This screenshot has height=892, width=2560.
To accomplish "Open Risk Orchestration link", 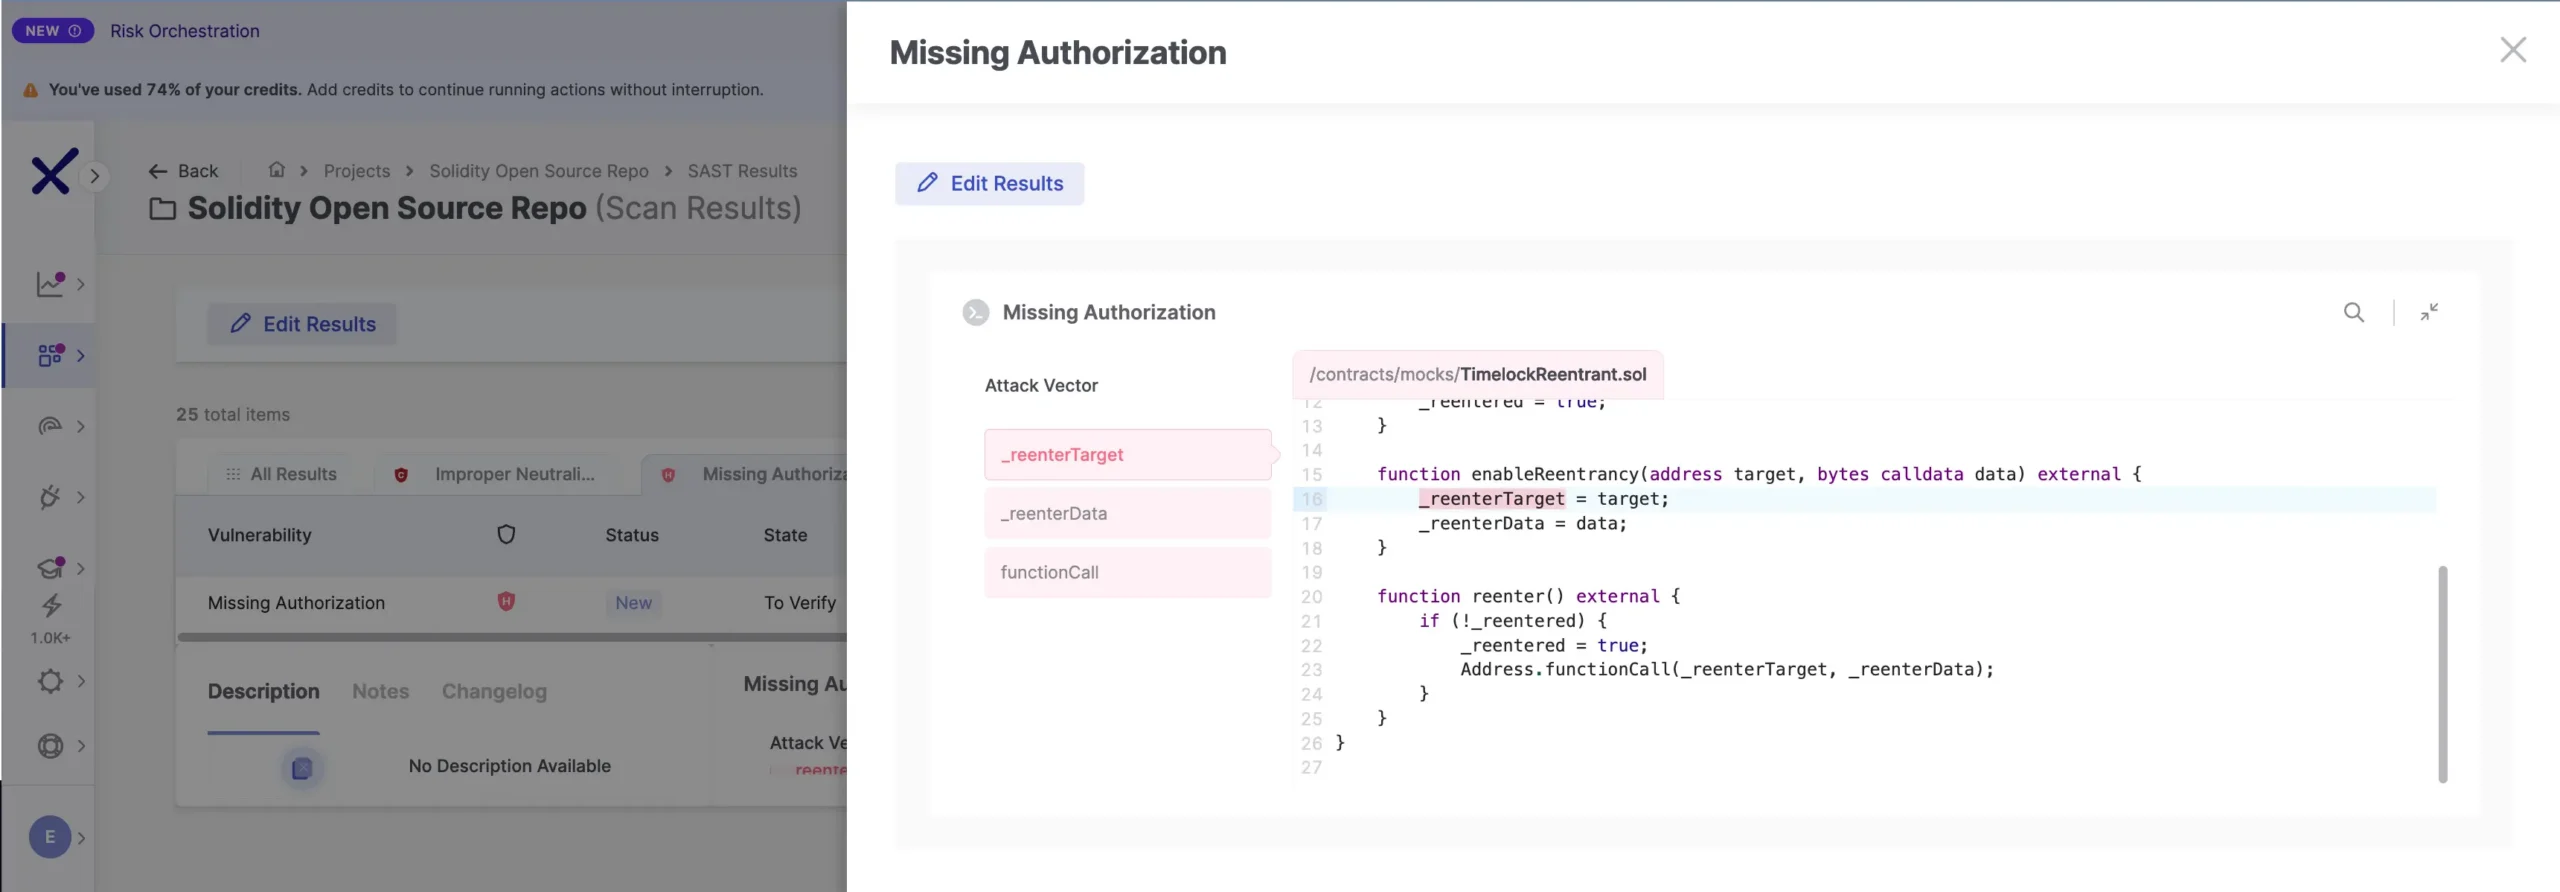I will (x=185, y=31).
